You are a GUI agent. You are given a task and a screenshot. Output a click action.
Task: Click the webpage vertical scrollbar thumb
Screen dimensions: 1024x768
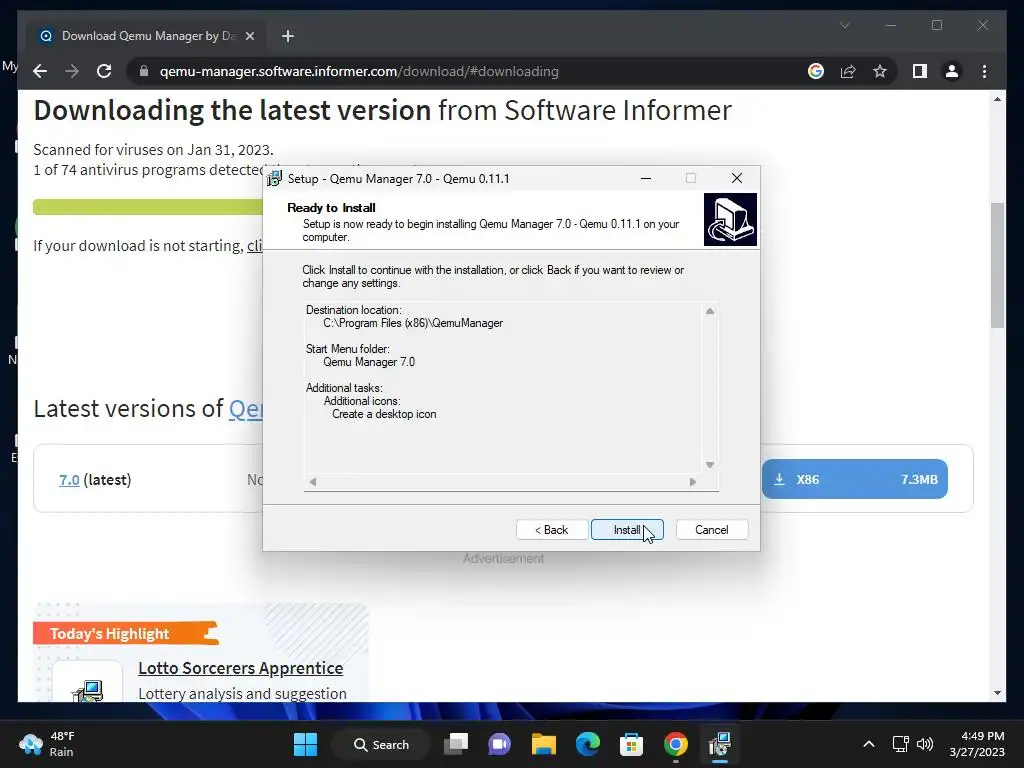click(x=997, y=264)
